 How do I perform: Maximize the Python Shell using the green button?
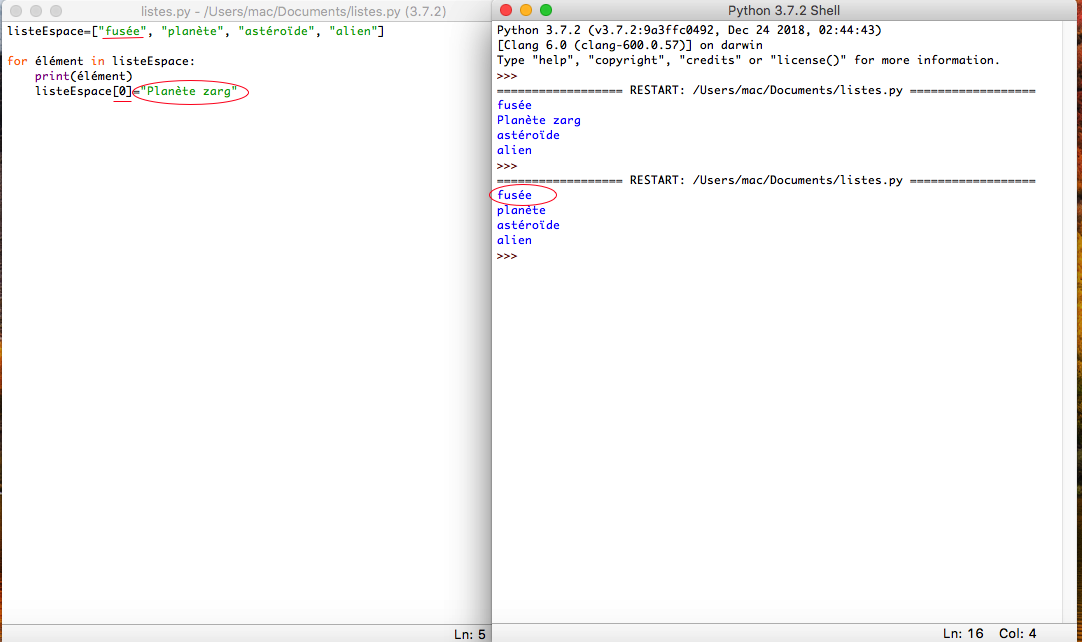(546, 10)
